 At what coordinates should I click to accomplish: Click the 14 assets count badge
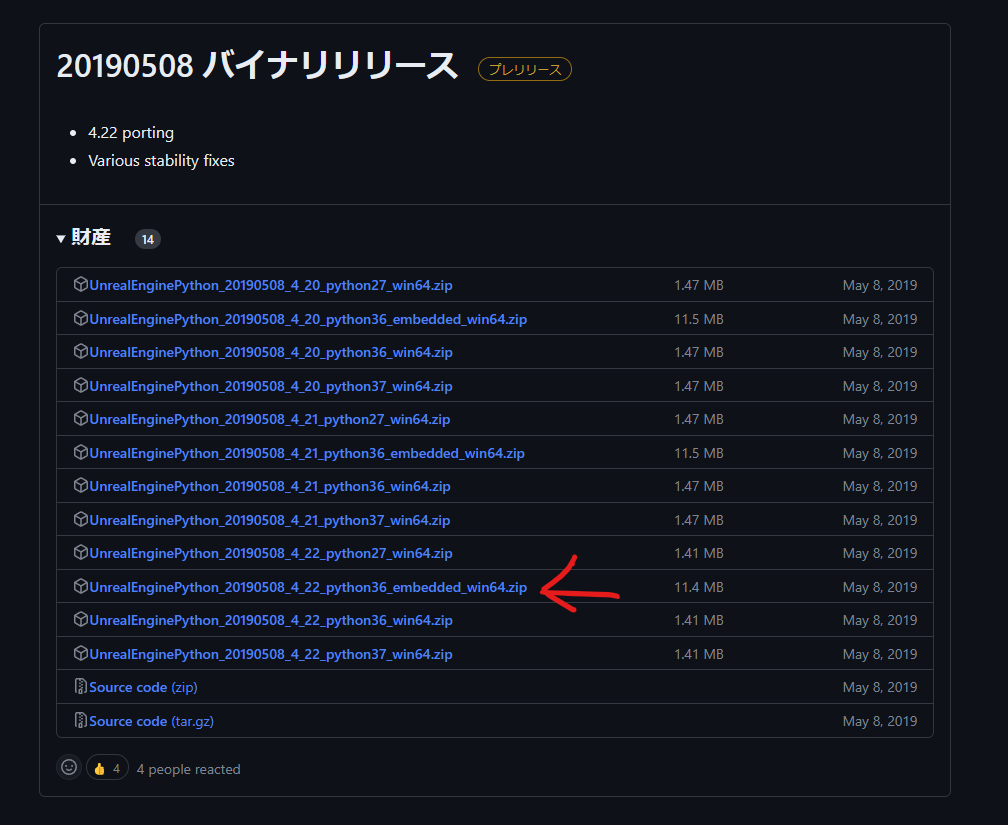point(147,239)
